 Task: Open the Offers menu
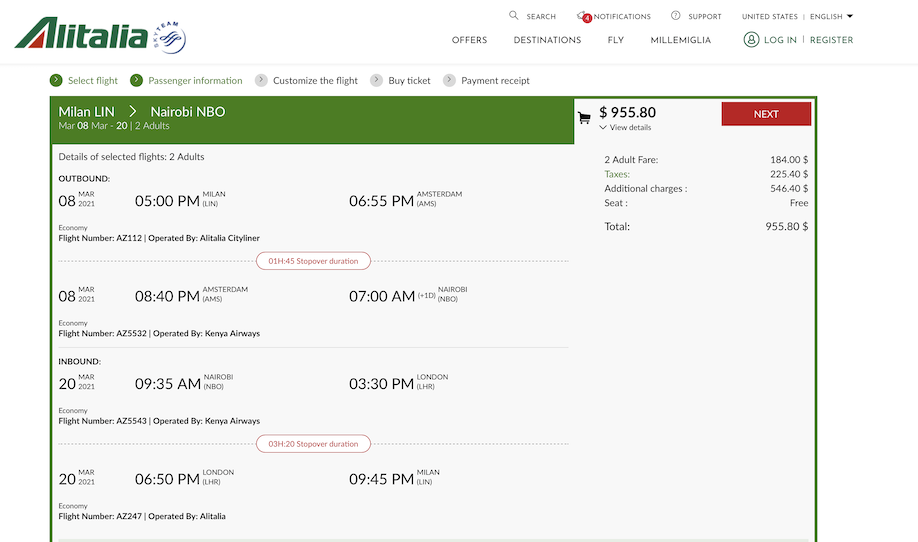pos(470,40)
